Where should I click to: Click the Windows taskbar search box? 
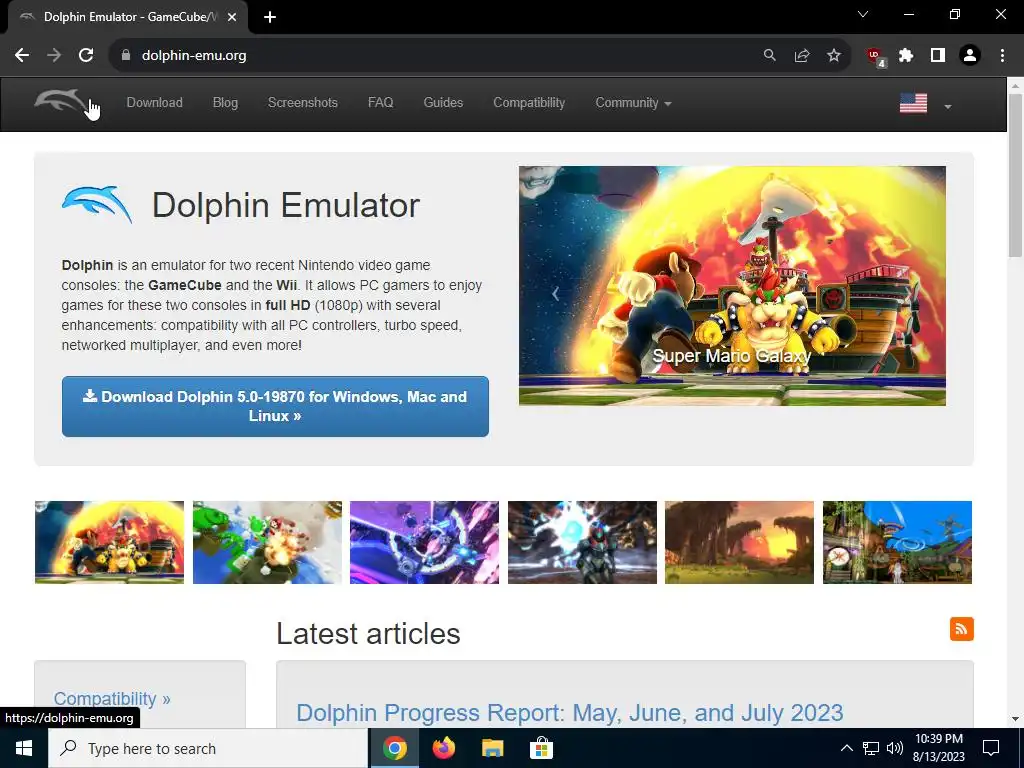pos(208,748)
